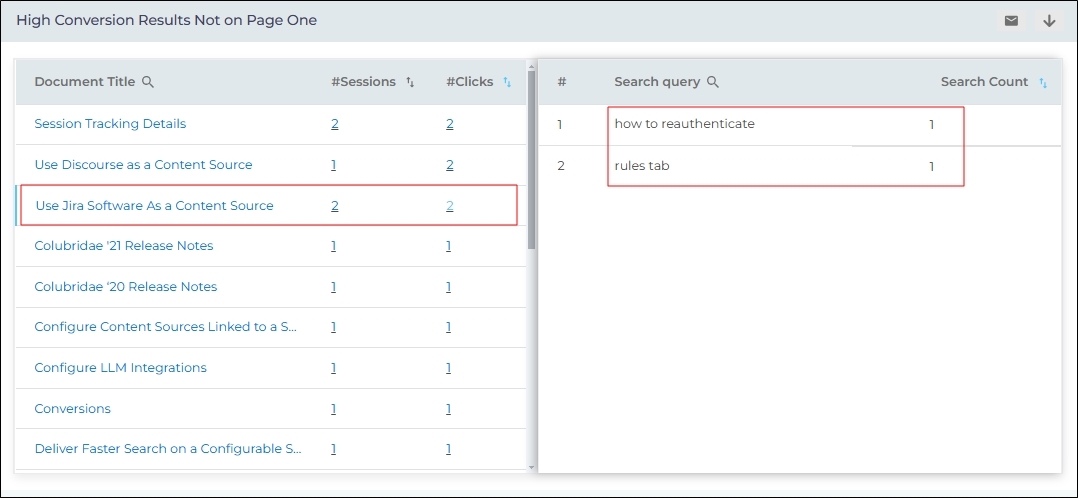This screenshot has height=498, width=1078.
Task: Click clicks count for Use Jira Software row
Action: (x=450, y=206)
